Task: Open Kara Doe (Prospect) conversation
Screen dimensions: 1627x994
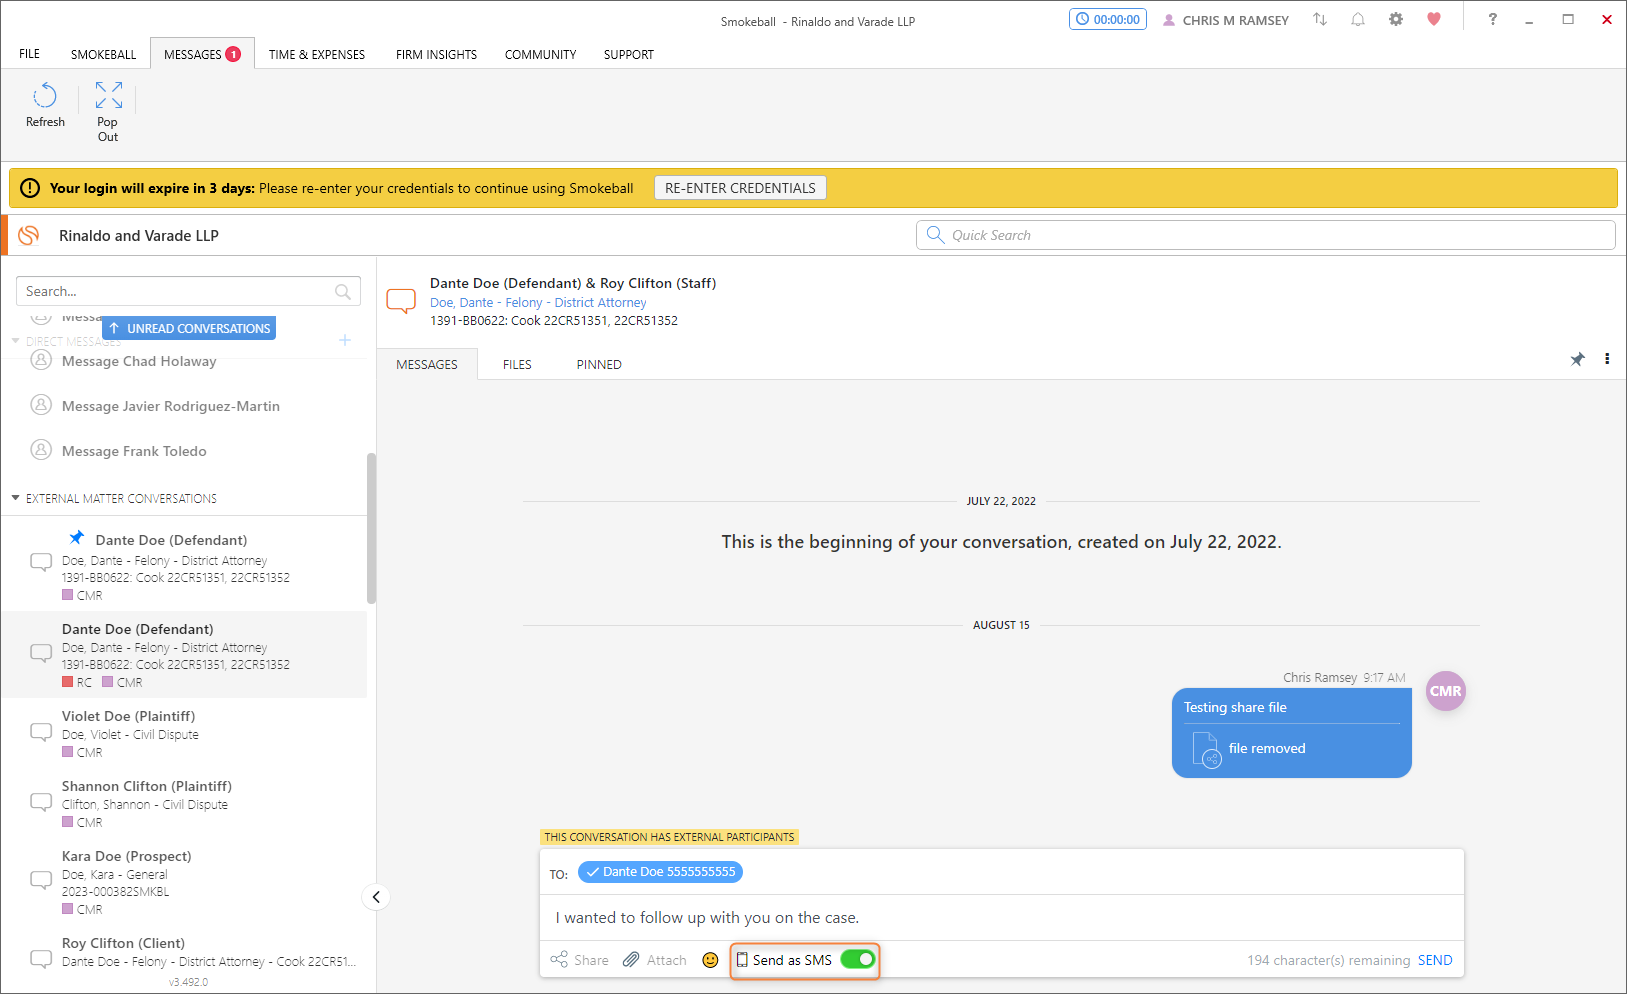Action: (184, 882)
